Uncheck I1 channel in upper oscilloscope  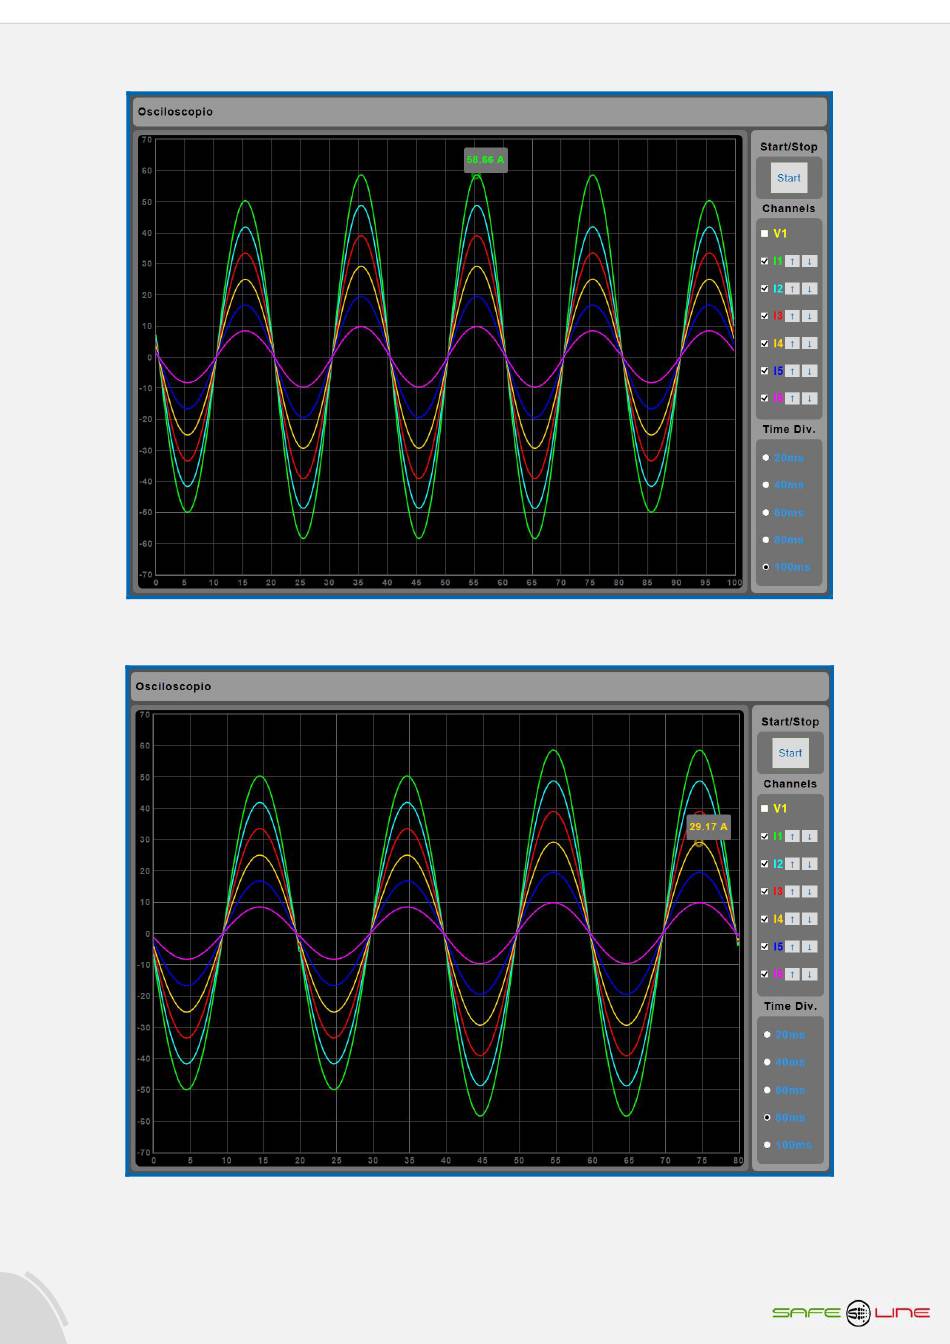pos(765,261)
